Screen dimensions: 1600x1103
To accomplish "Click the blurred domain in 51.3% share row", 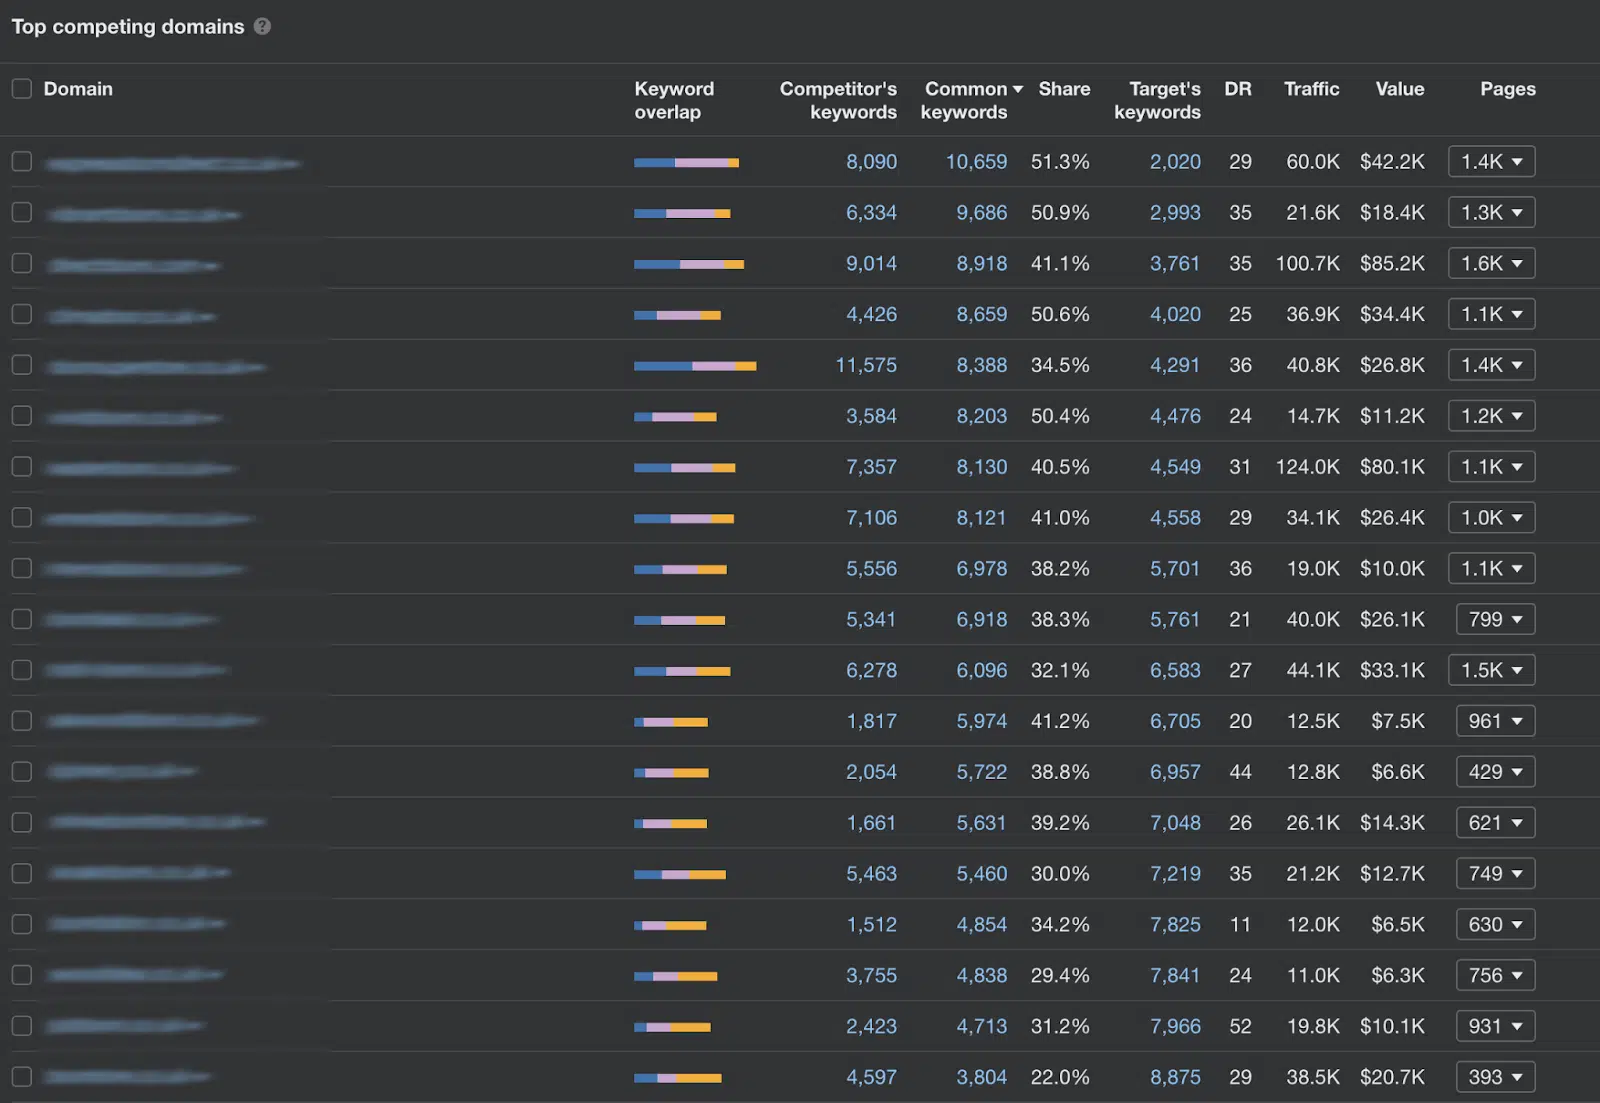I will pos(173,163).
